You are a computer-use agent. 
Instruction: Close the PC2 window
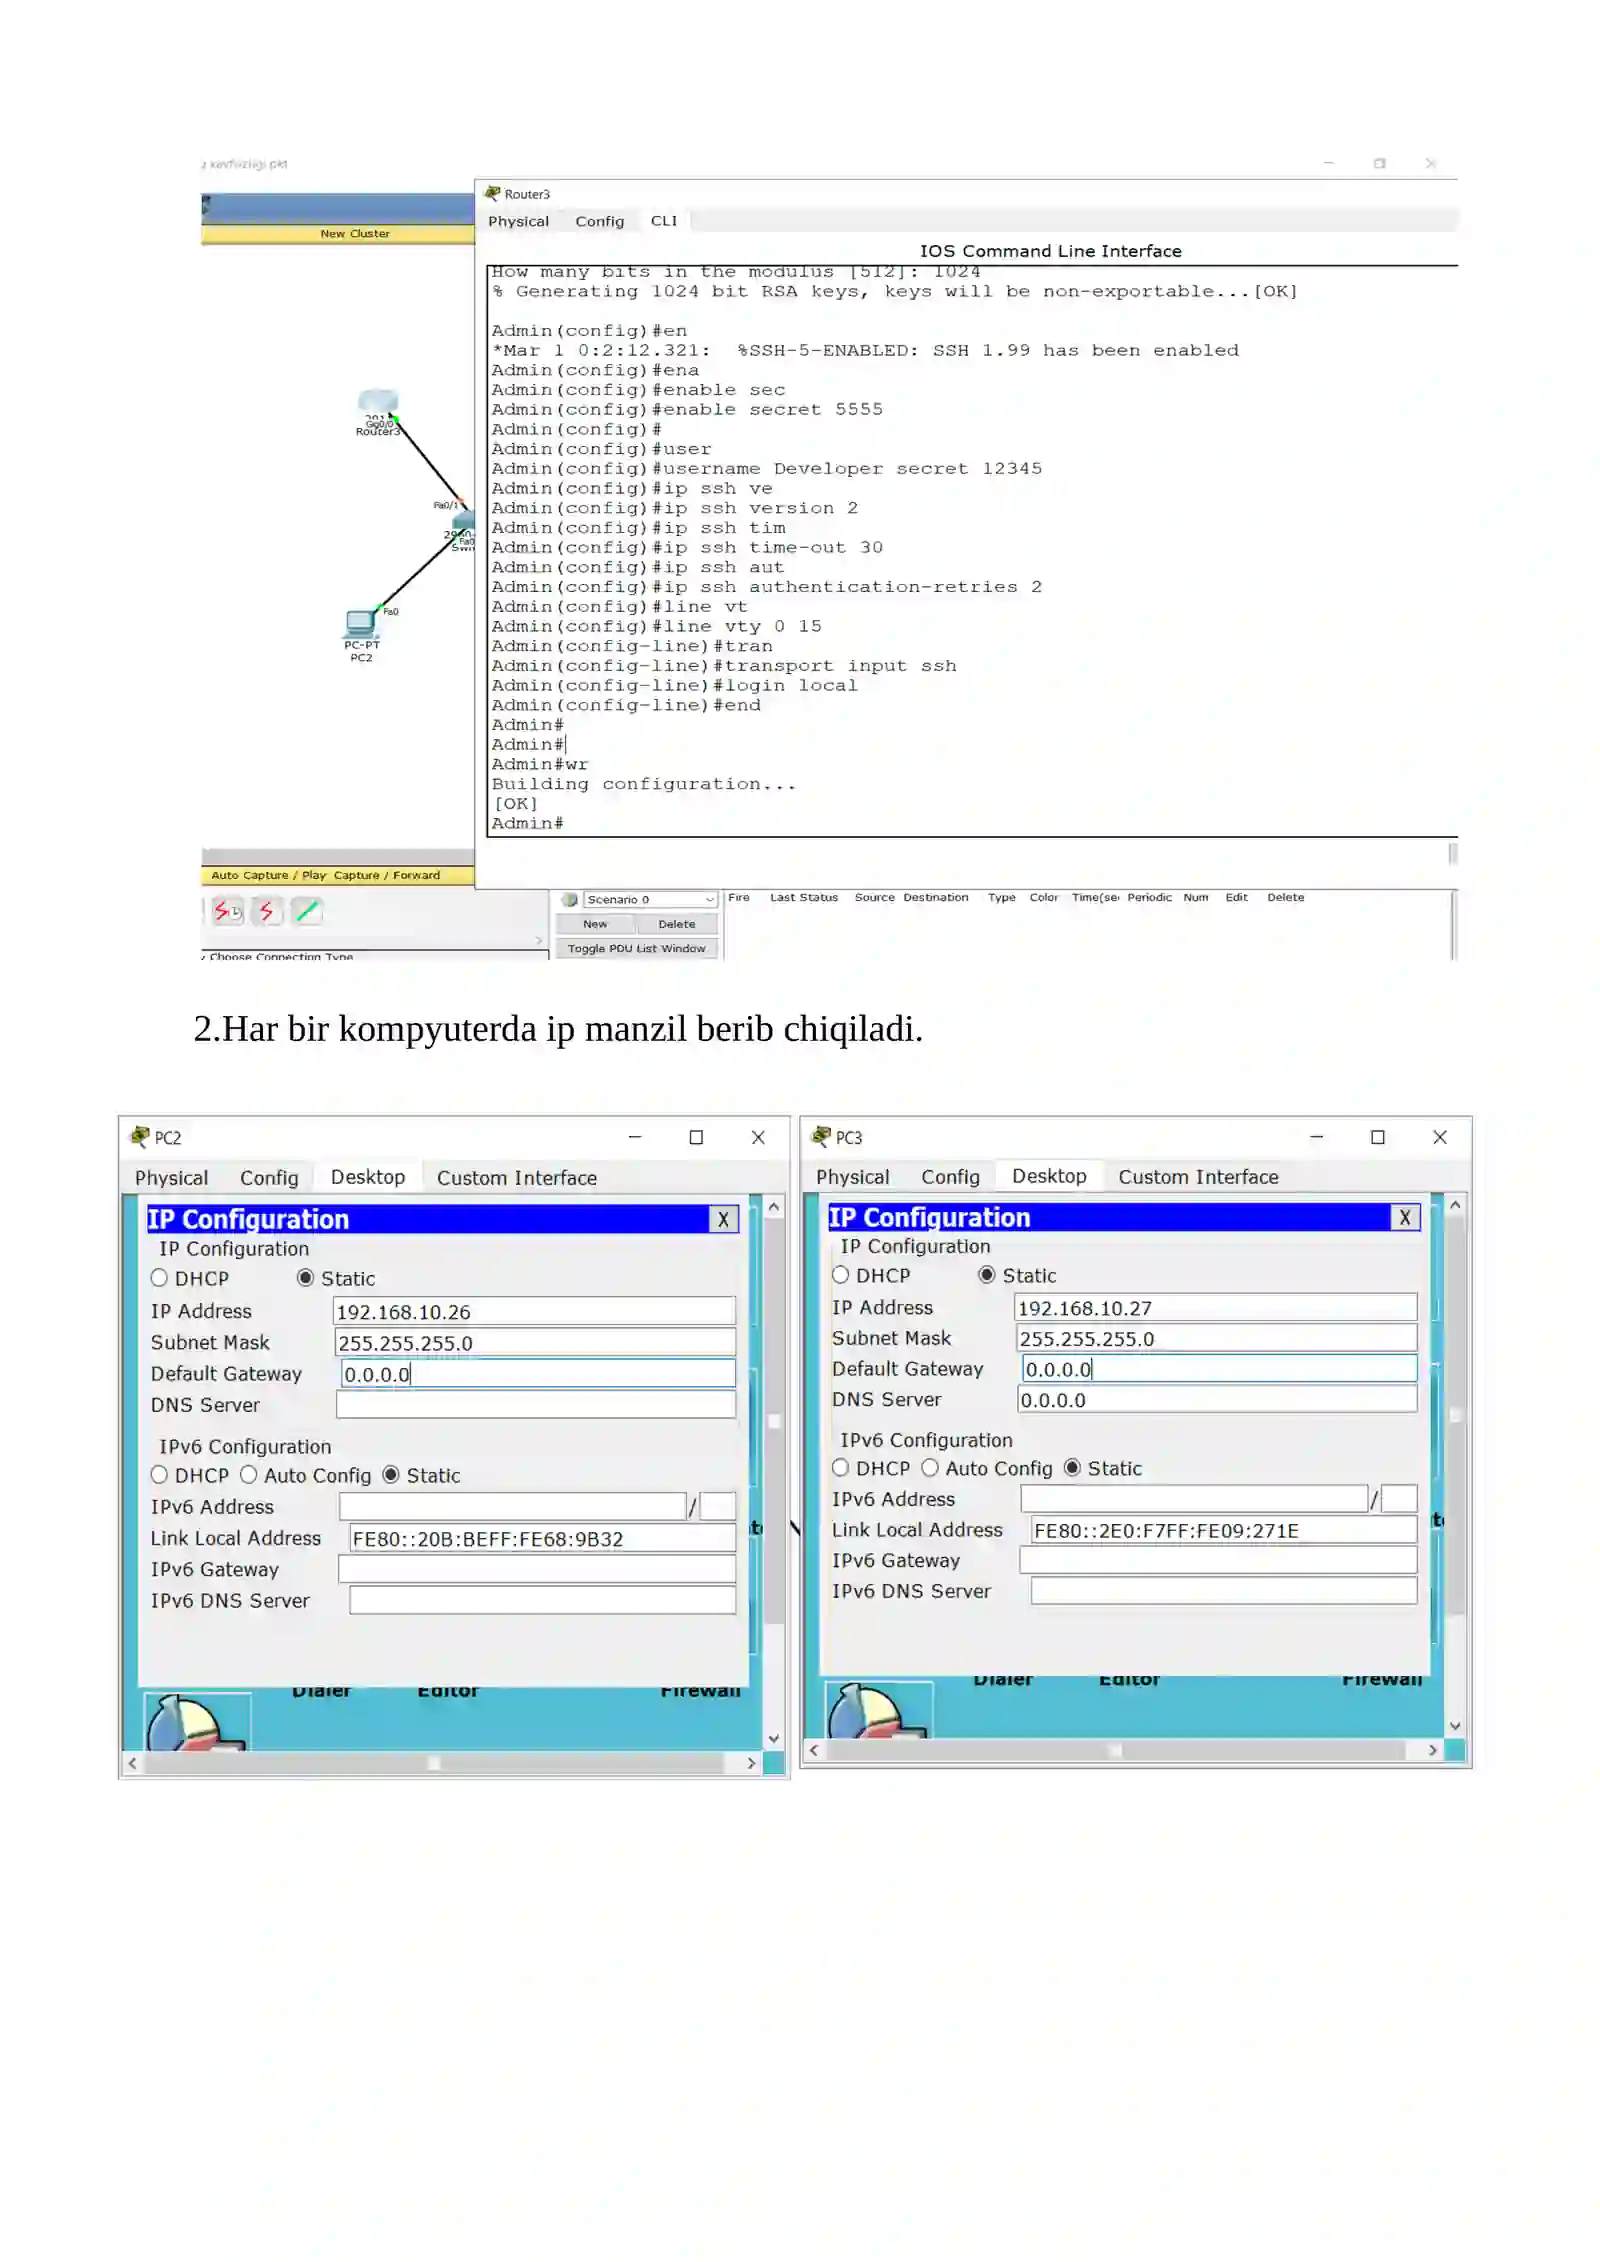pyautogui.click(x=758, y=1137)
